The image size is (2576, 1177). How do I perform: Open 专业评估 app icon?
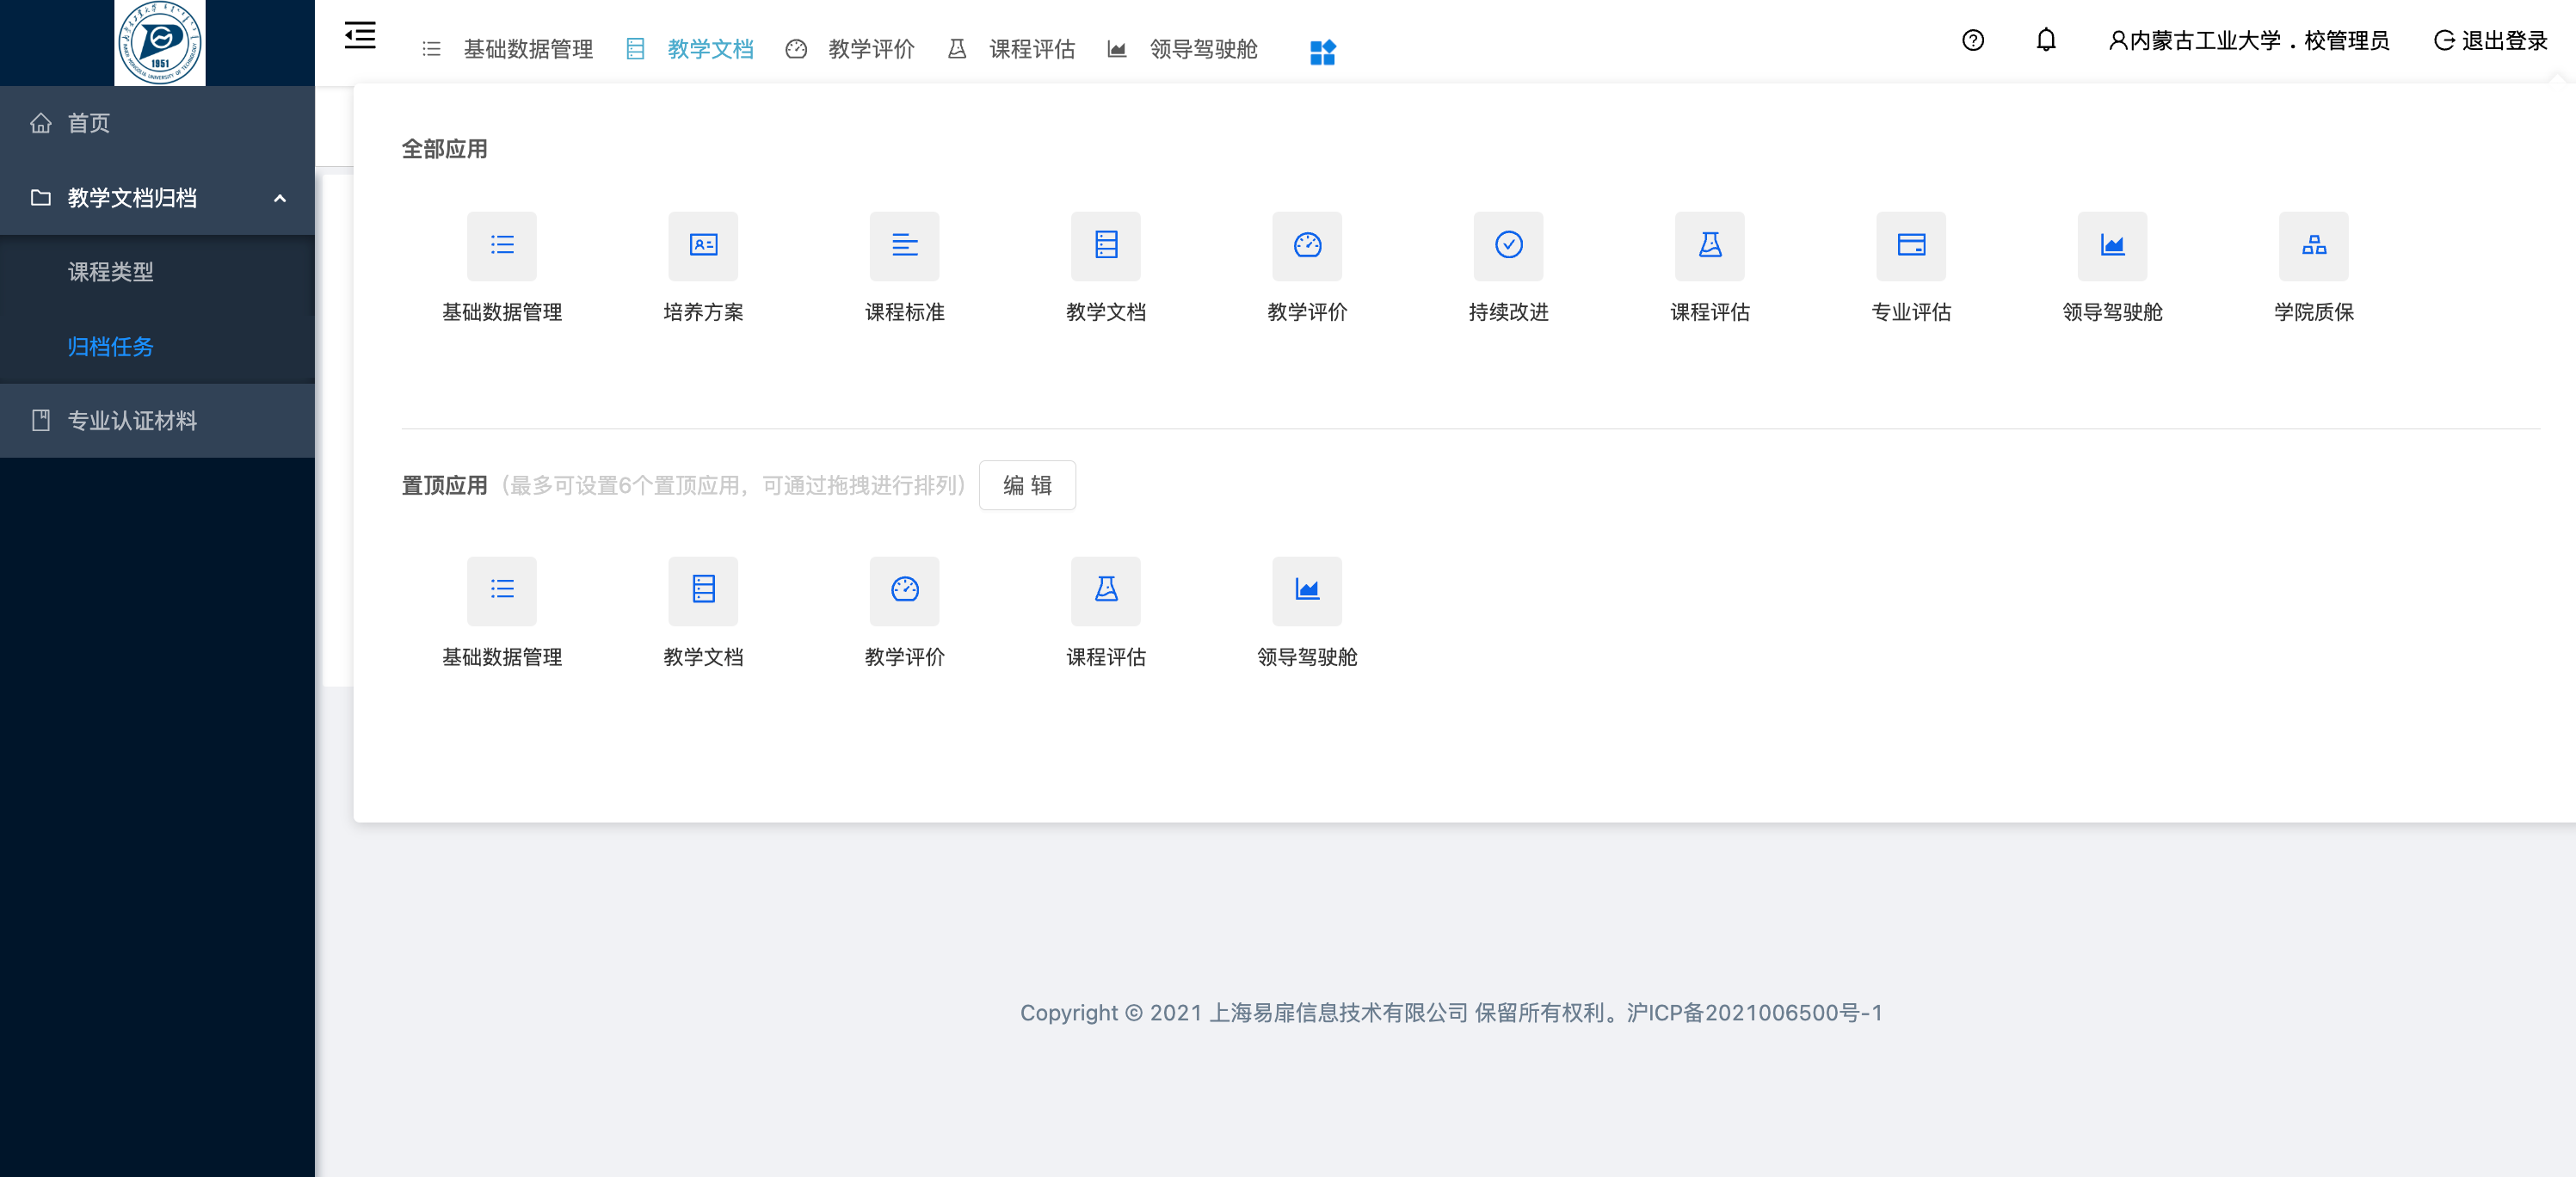point(1910,246)
